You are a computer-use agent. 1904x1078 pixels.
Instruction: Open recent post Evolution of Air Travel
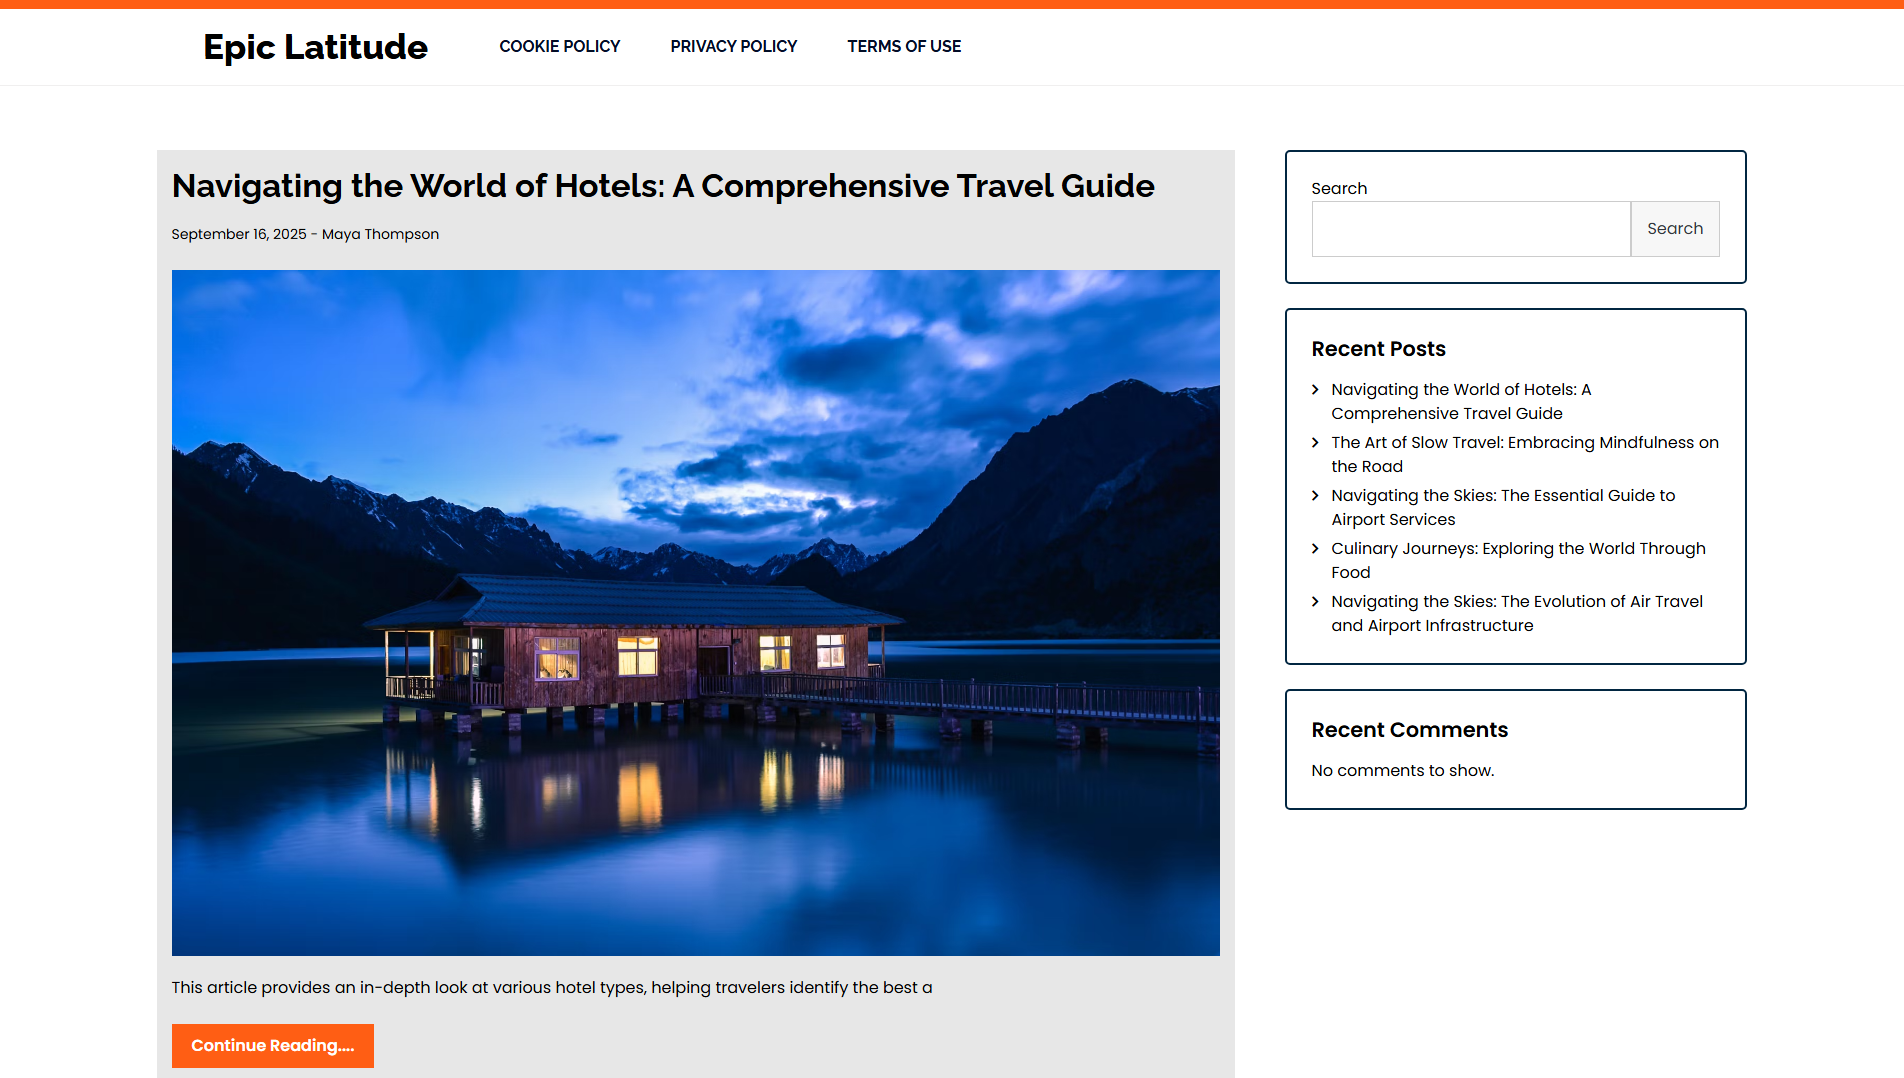[1517, 613]
